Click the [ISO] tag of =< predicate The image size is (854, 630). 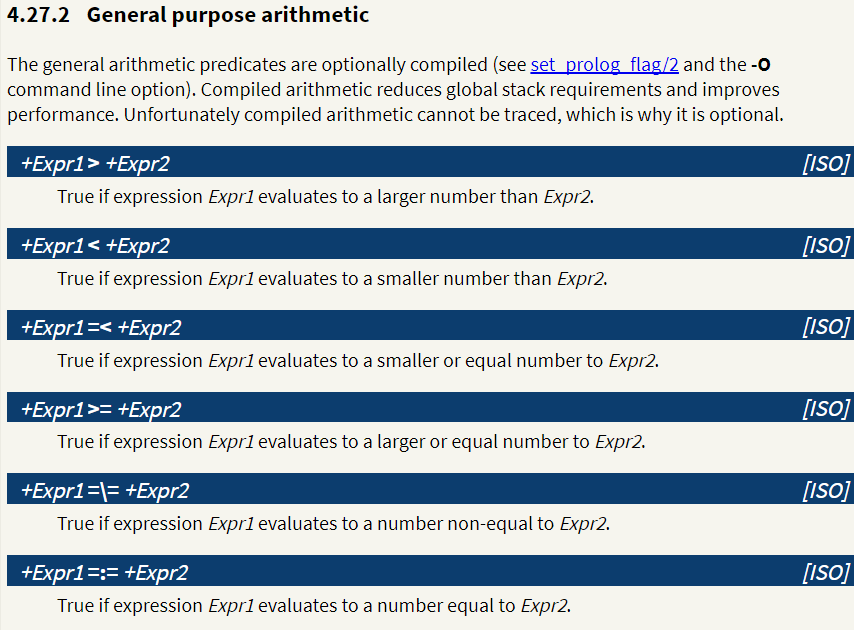coord(826,327)
